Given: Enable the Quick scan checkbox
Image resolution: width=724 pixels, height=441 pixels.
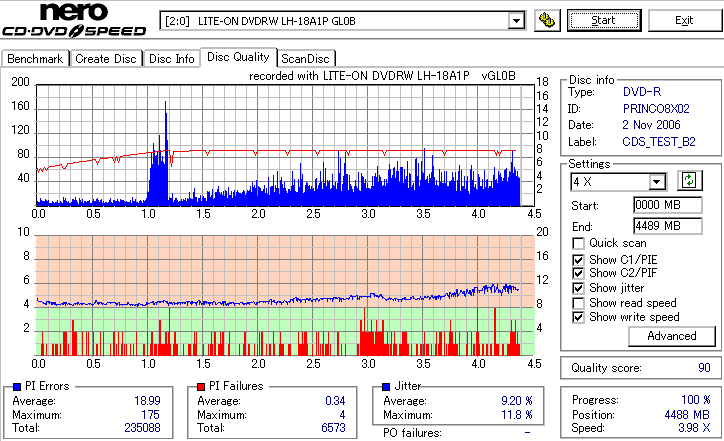Looking at the screenshot, I should coord(578,243).
